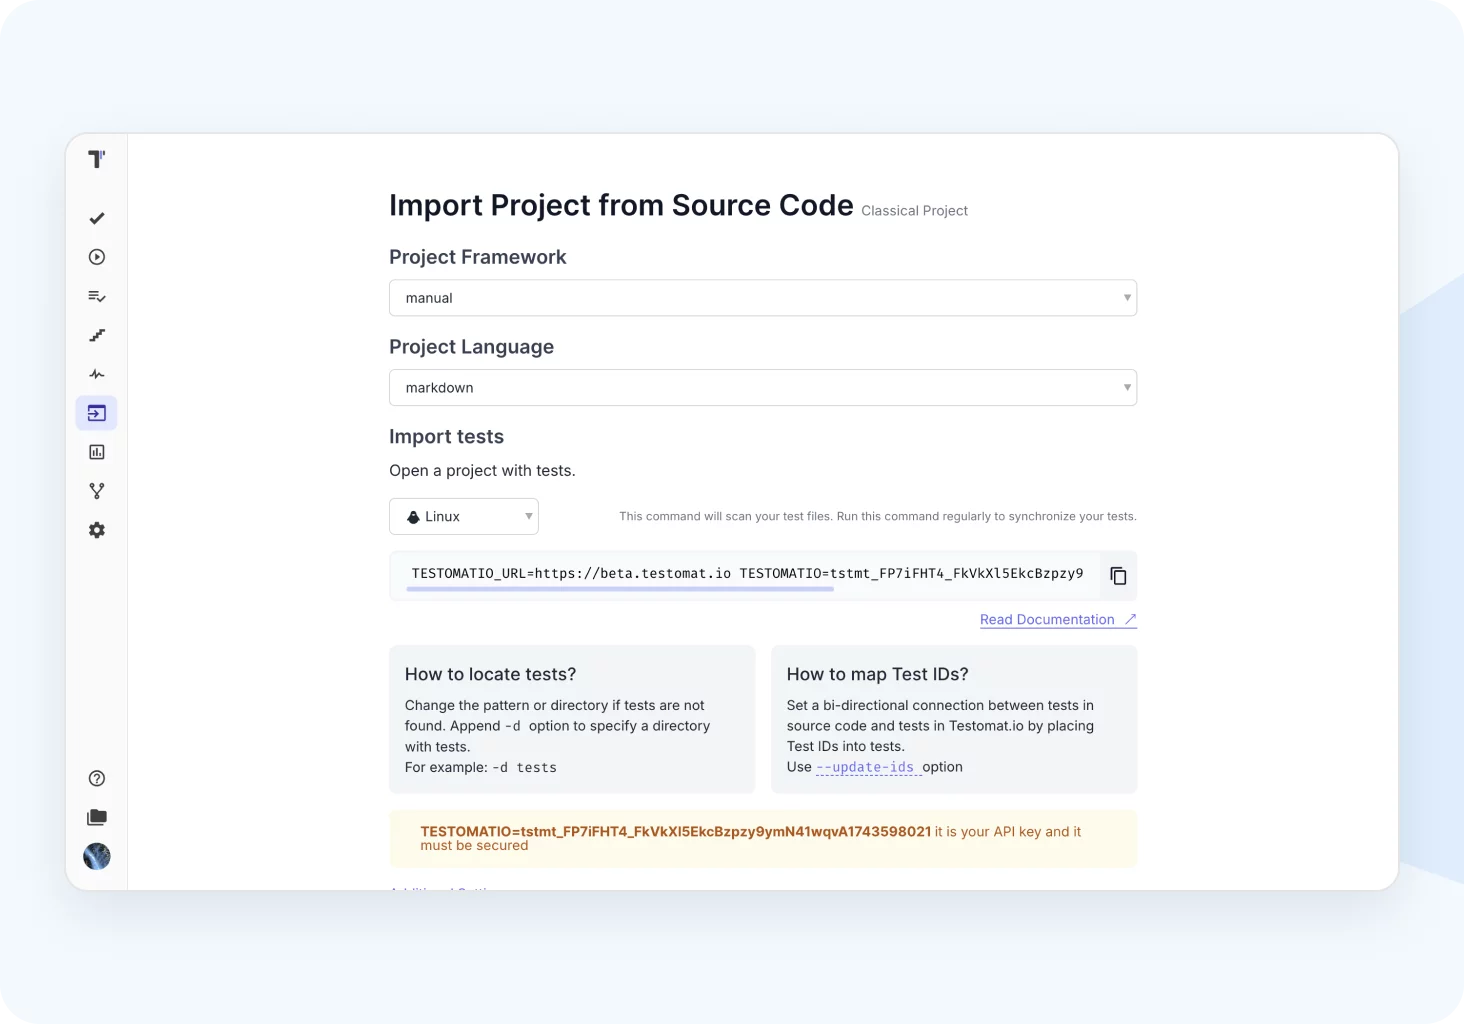Viewport: 1464px width, 1024px height.
Task: Click the Testomat.io logo in the sidebar
Action: point(97,160)
